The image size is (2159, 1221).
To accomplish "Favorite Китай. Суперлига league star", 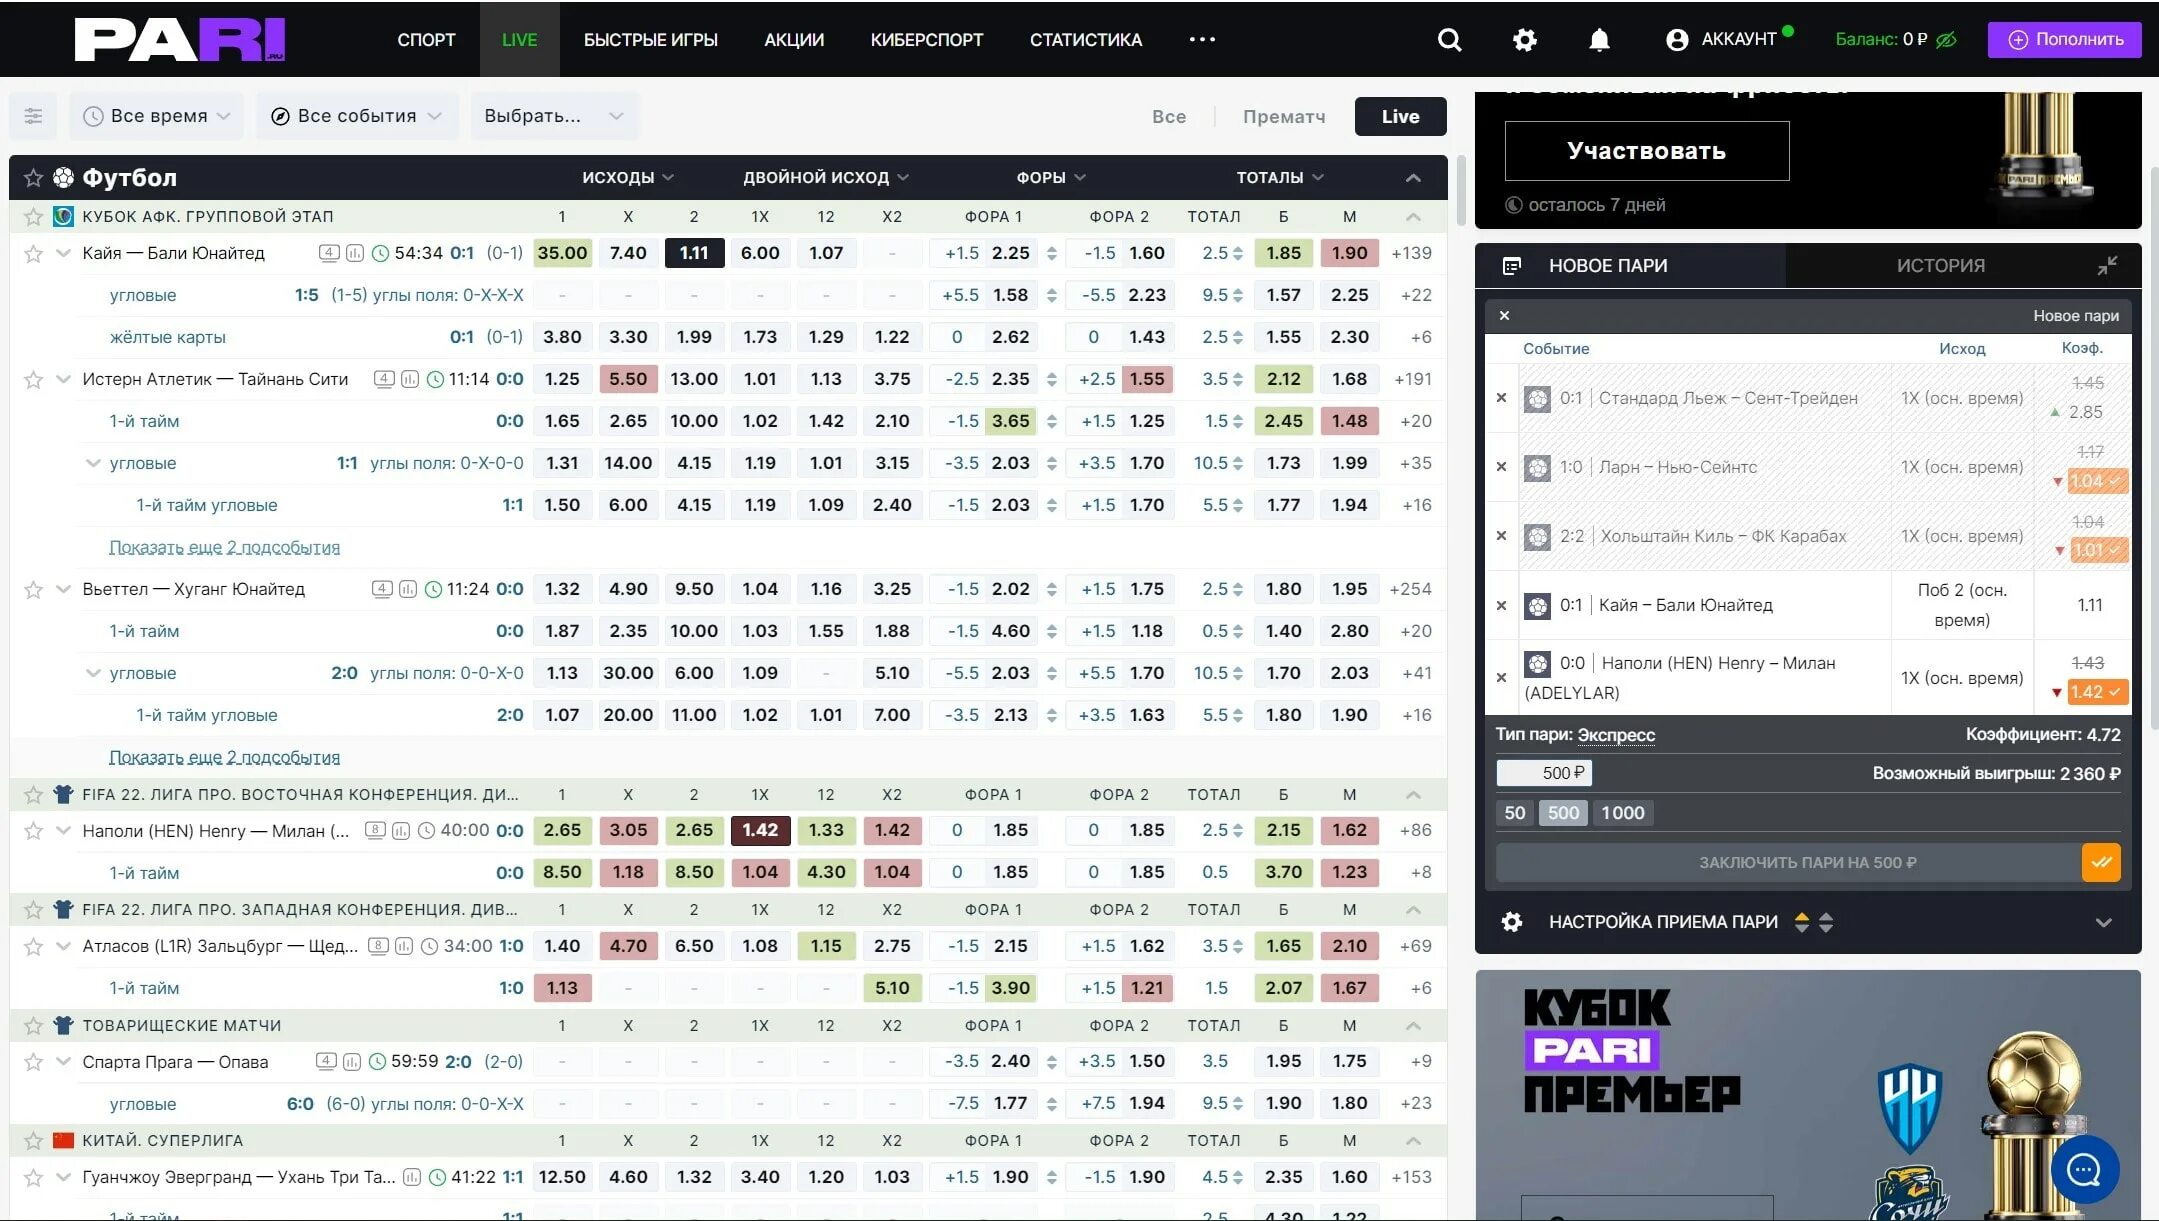I will coord(33,1141).
